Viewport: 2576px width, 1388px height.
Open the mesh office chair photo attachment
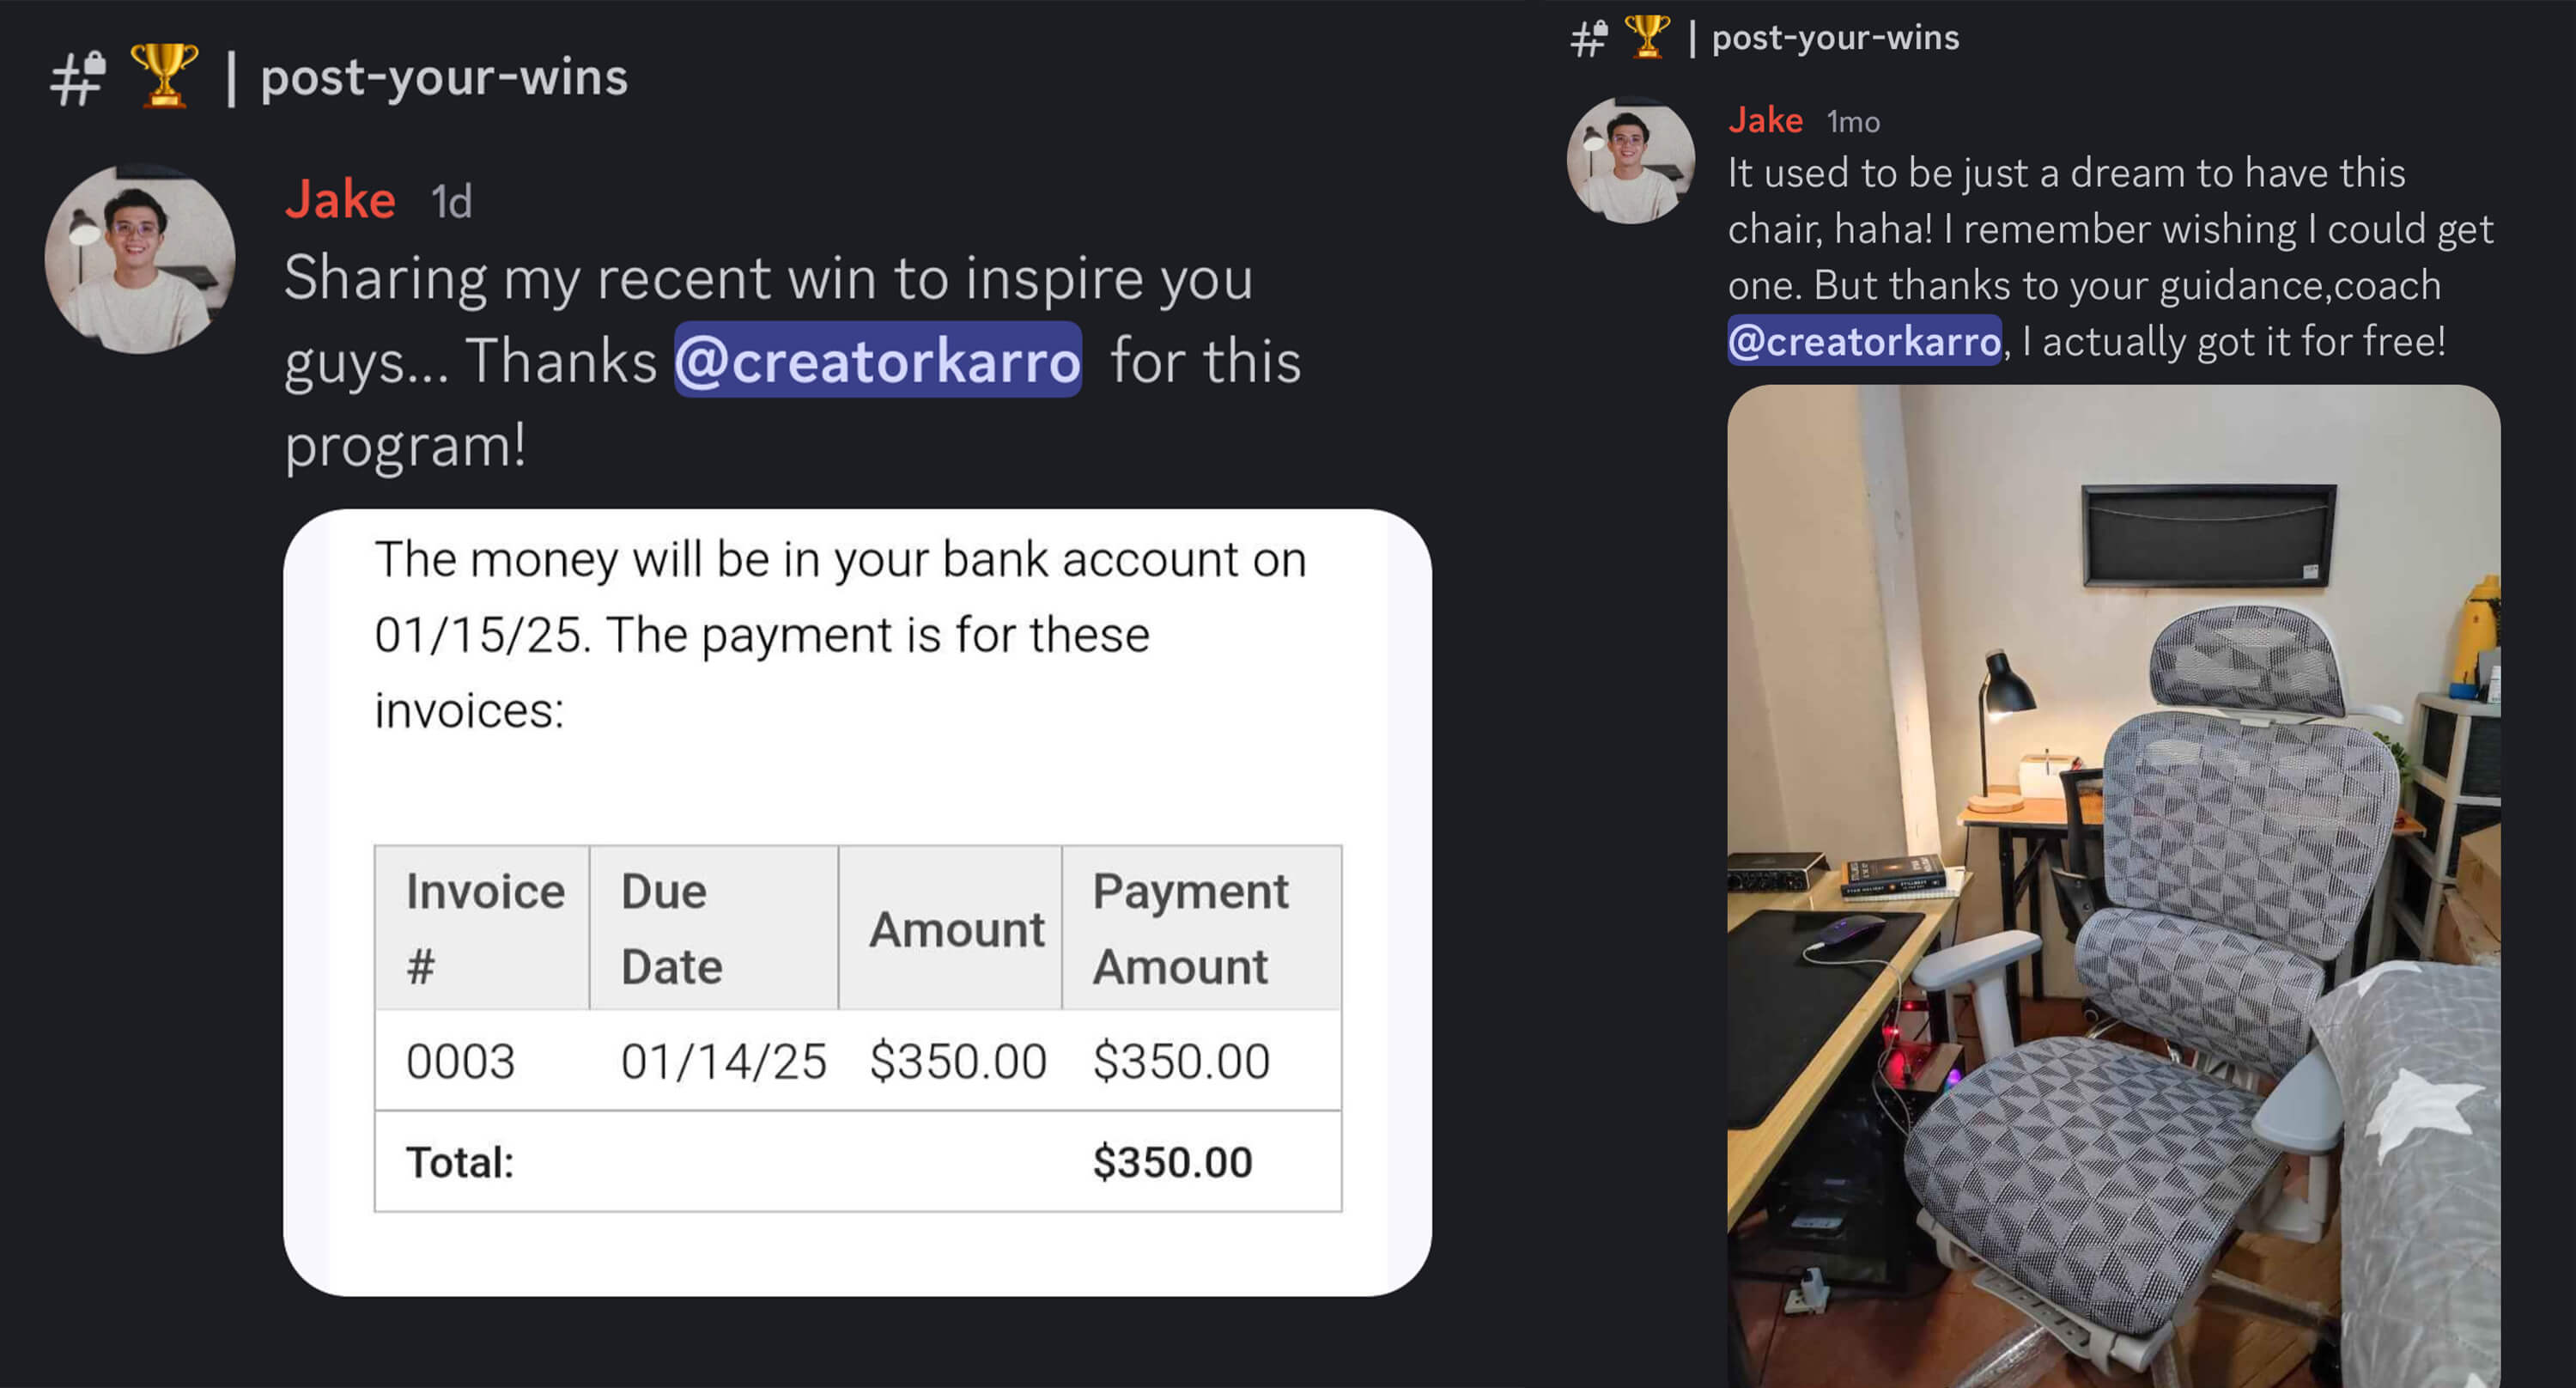click(x=2113, y=886)
